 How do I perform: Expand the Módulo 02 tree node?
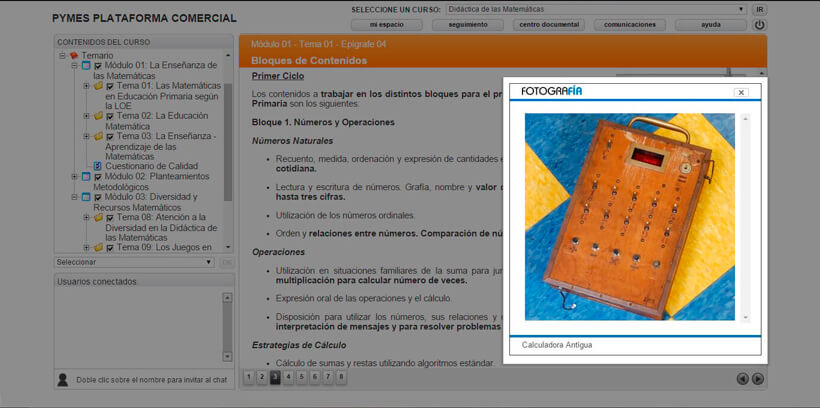[x=74, y=177]
